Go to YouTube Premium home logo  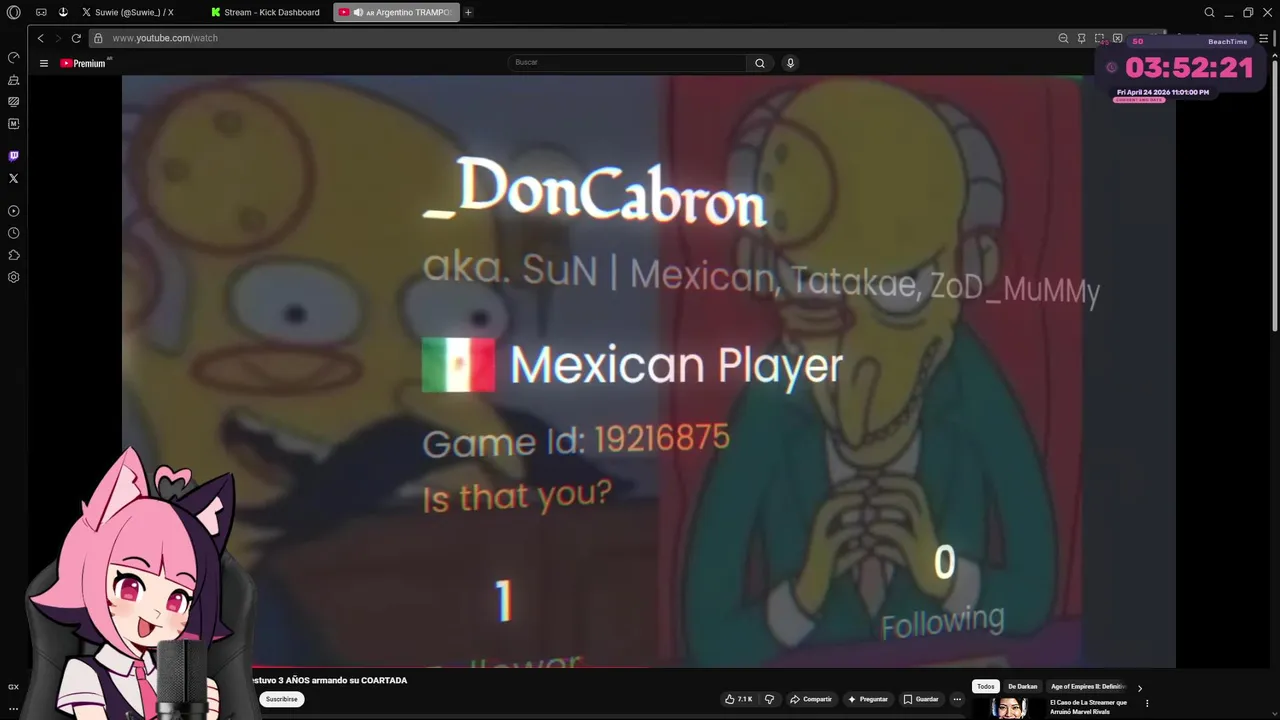(x=84, y=63)
